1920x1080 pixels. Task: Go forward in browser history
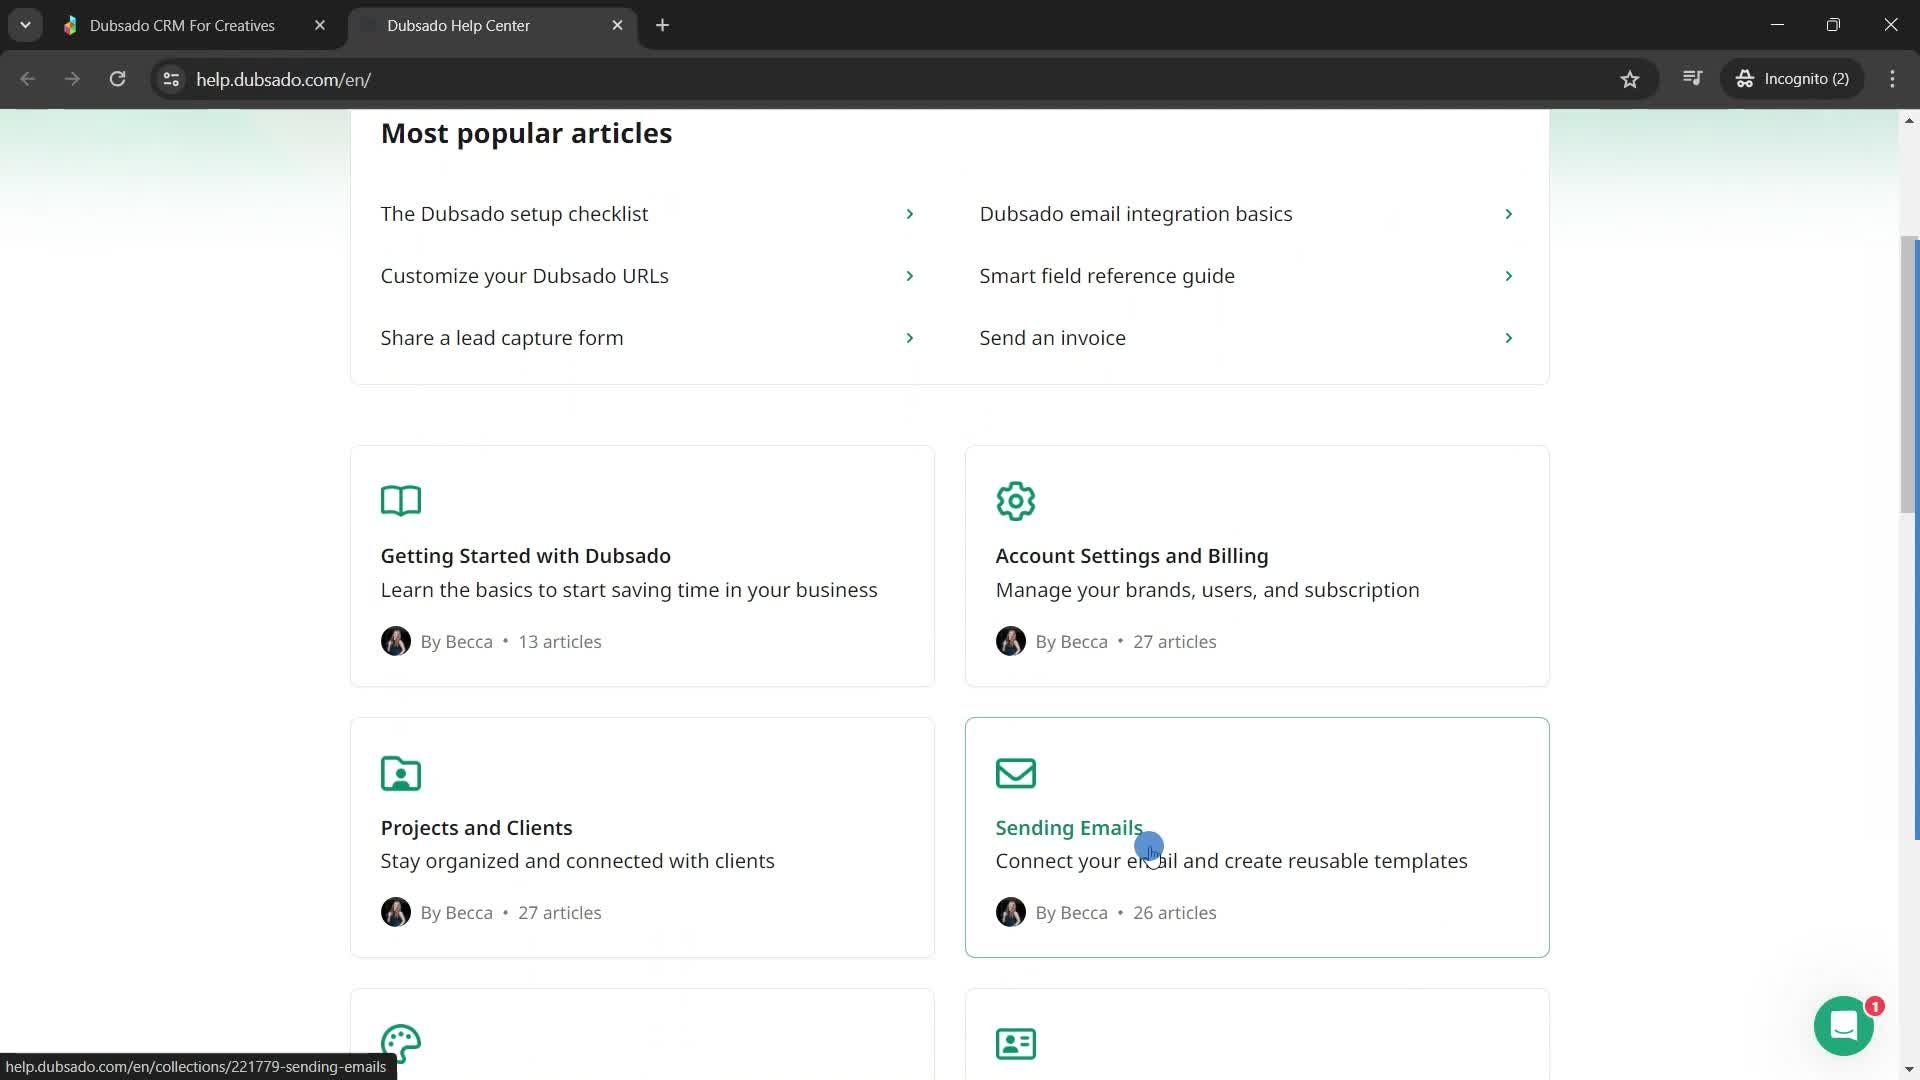click(72, 79)
